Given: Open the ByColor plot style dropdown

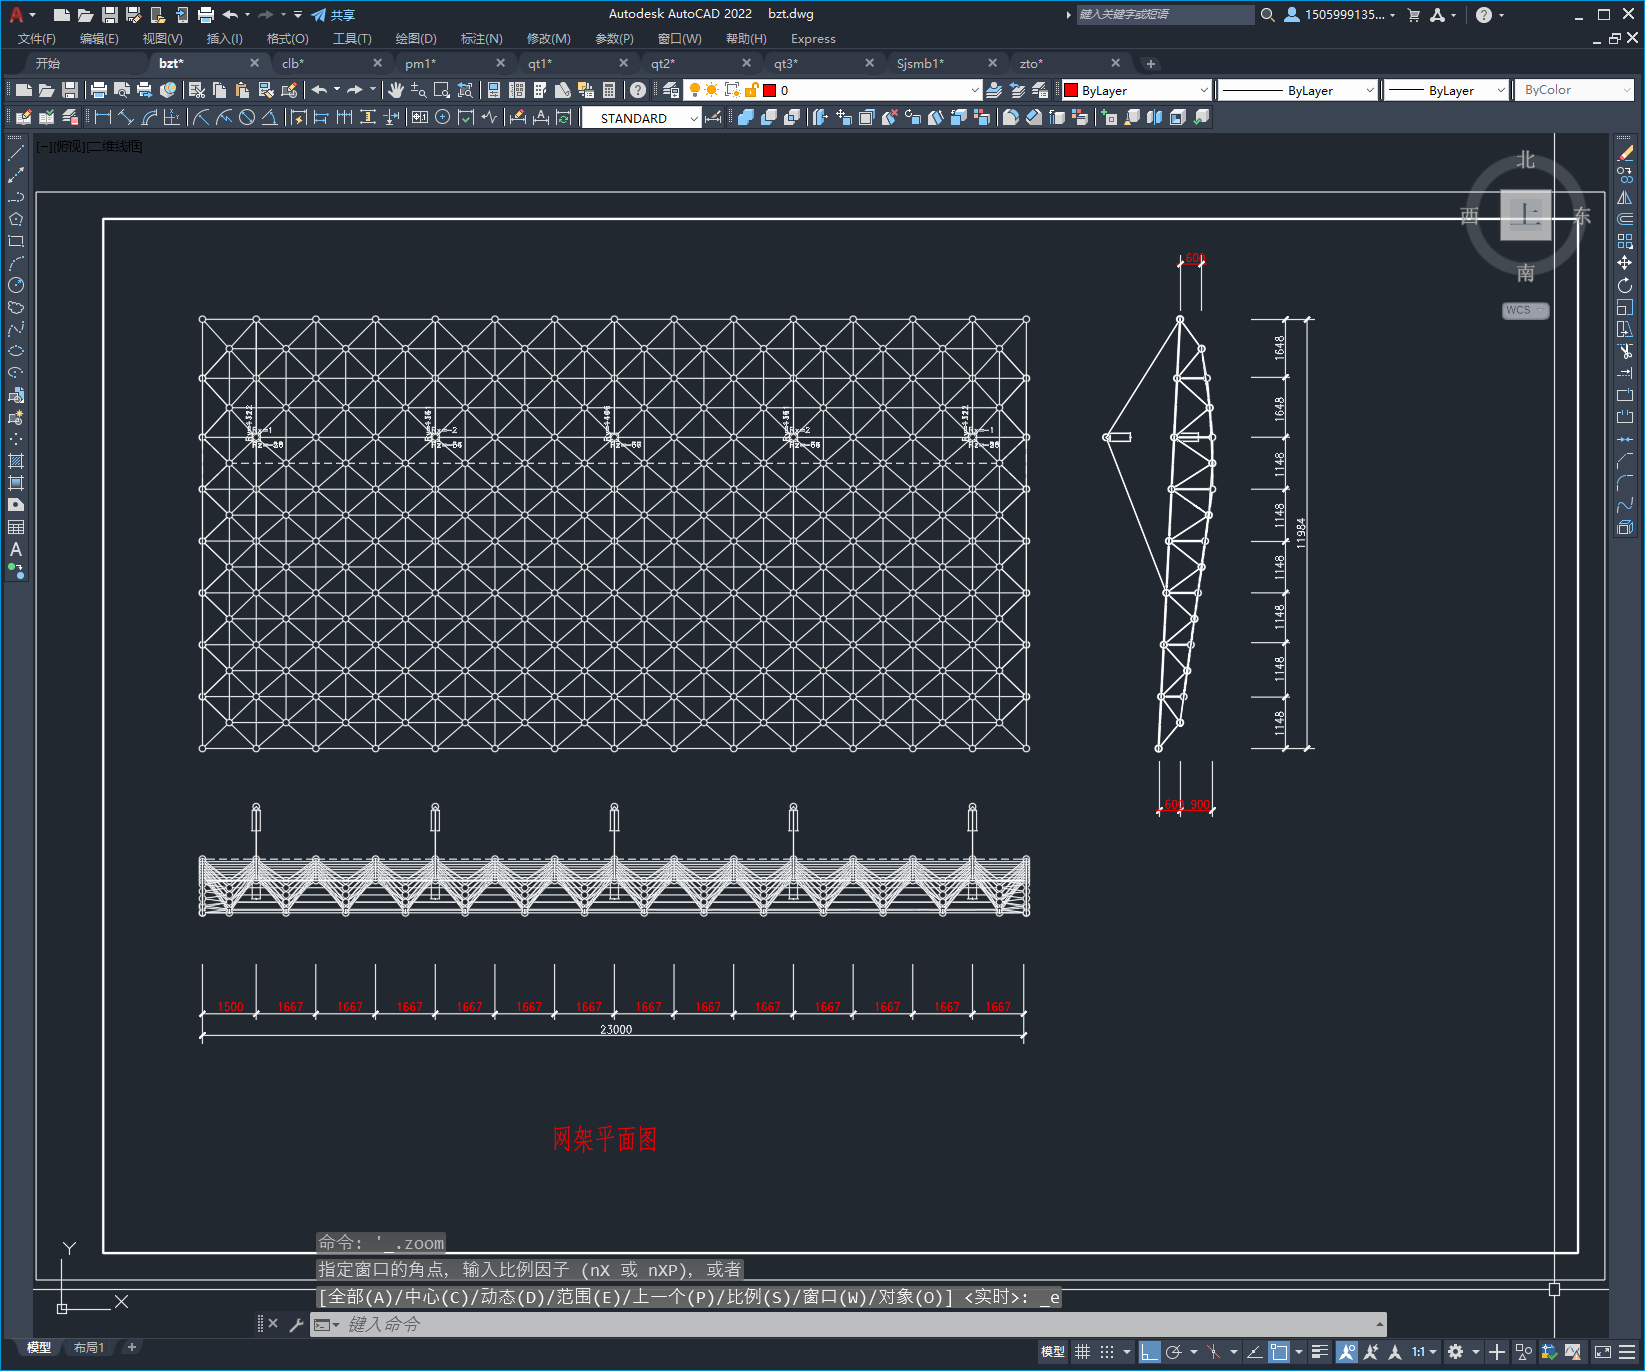Looking at the screenshot, I should coord(1576,90).
